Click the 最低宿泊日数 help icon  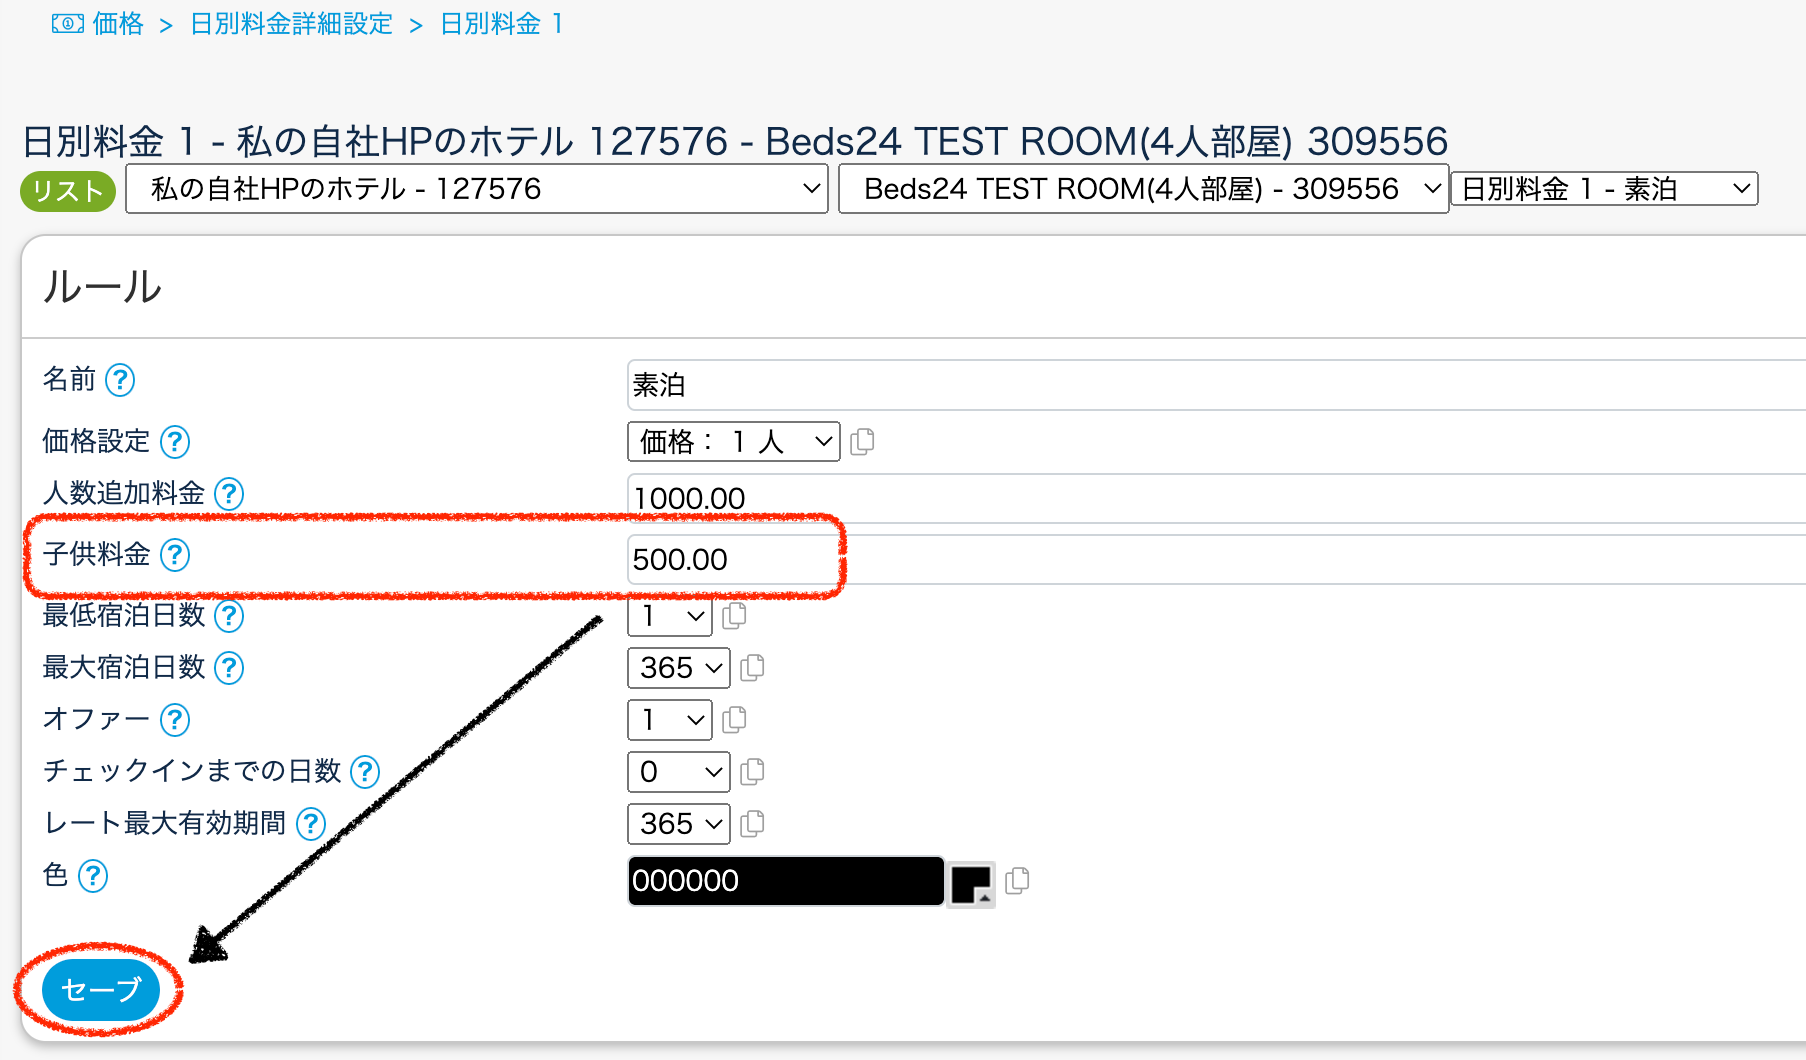pyautogui.click(x=228, y=617)
